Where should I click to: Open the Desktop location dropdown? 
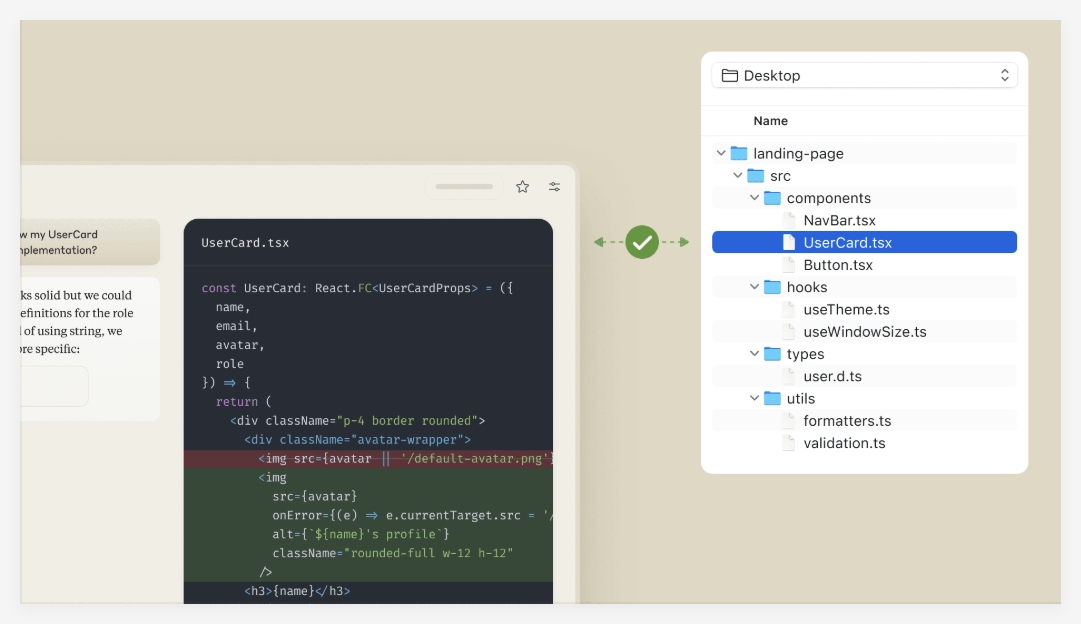point(1004,74)
